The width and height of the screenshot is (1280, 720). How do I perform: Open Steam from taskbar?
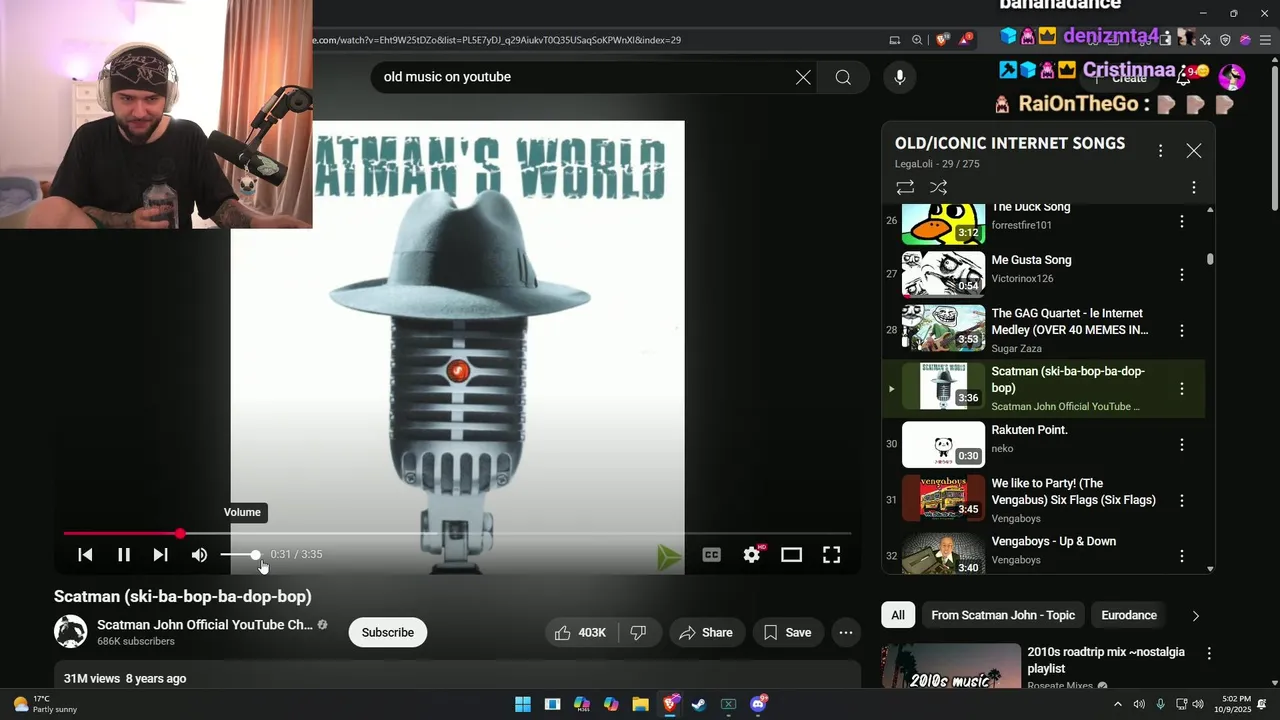point(699,704)
